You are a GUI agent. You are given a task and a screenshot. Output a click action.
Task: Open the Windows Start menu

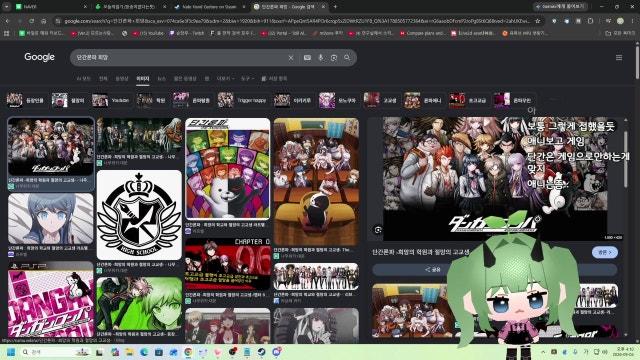click(x=11, y=352)
